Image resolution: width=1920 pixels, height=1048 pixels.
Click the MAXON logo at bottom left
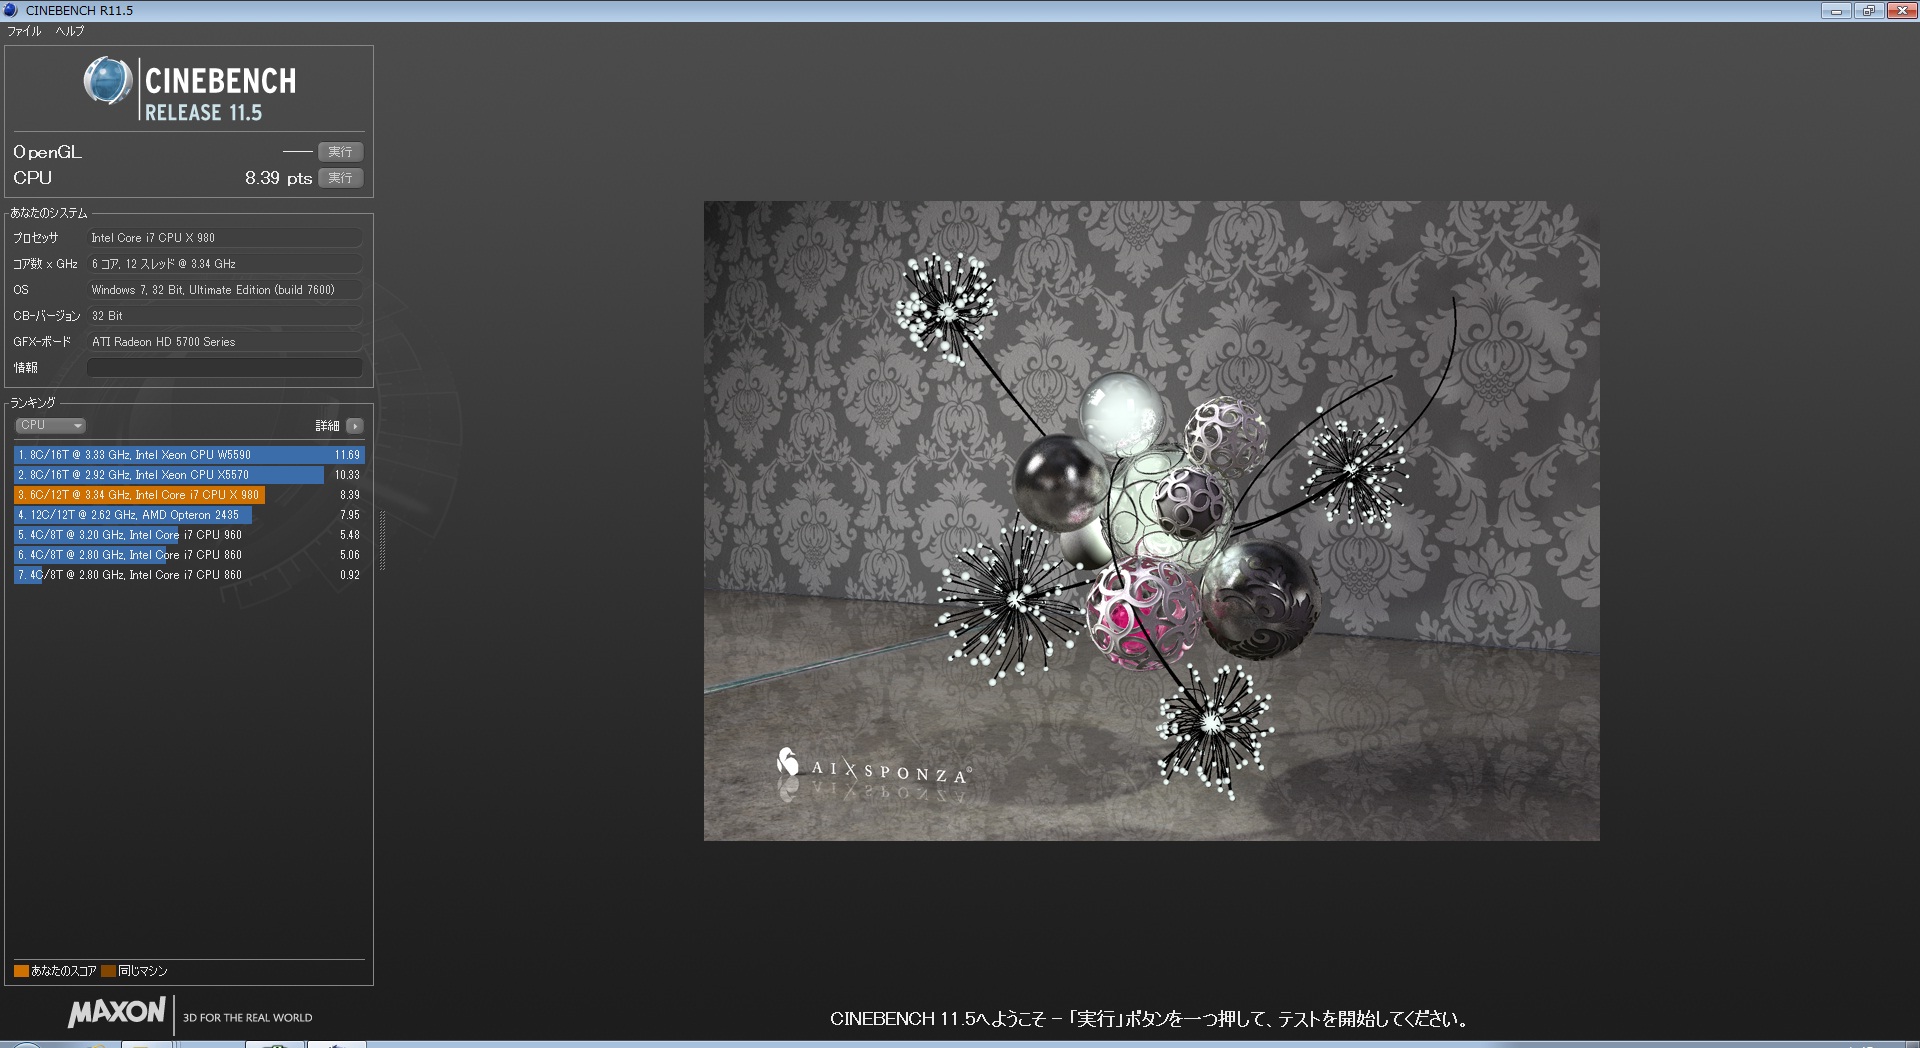tap(117, 1012)
